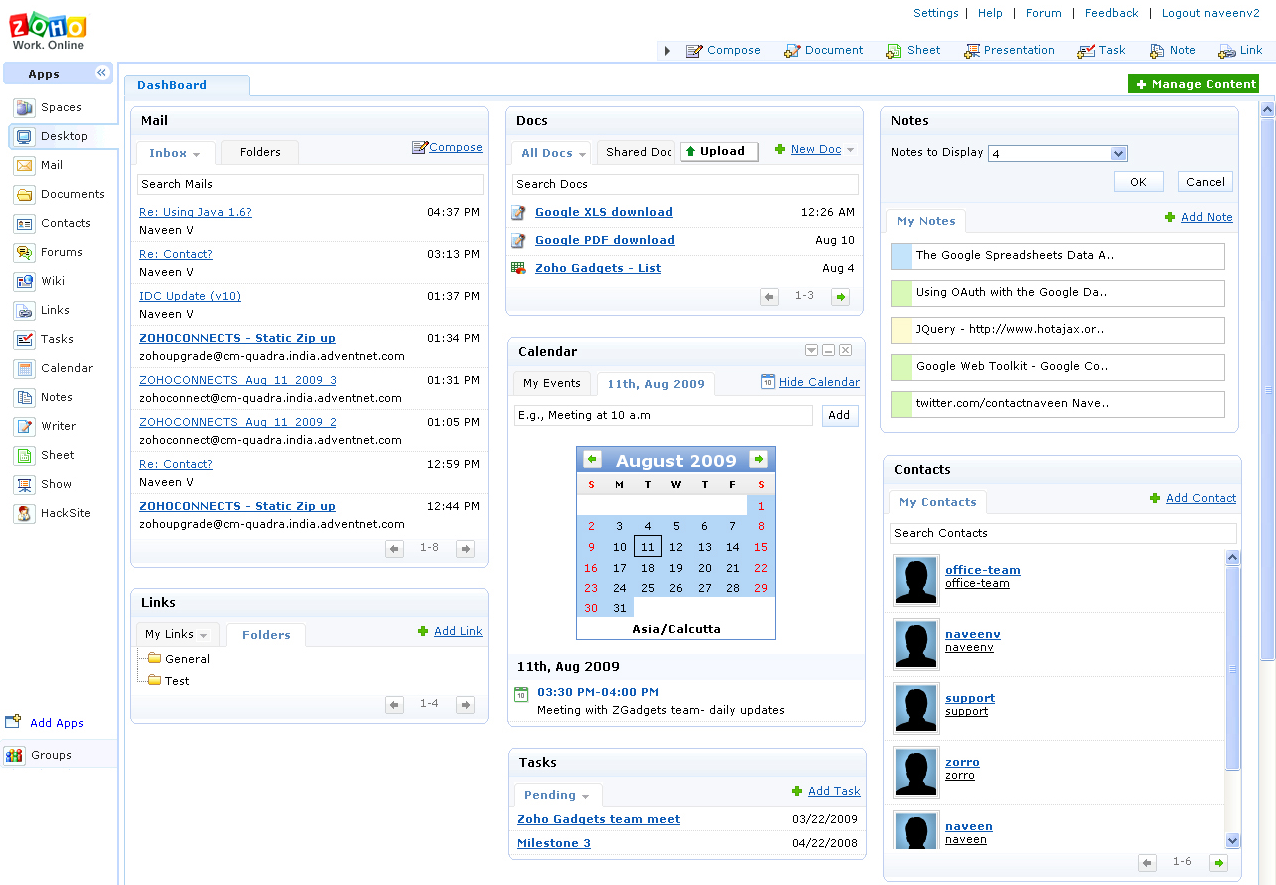Viewport: 1276px width, 885px height.
Task: Switch to My Events tab
Action: 552,383
